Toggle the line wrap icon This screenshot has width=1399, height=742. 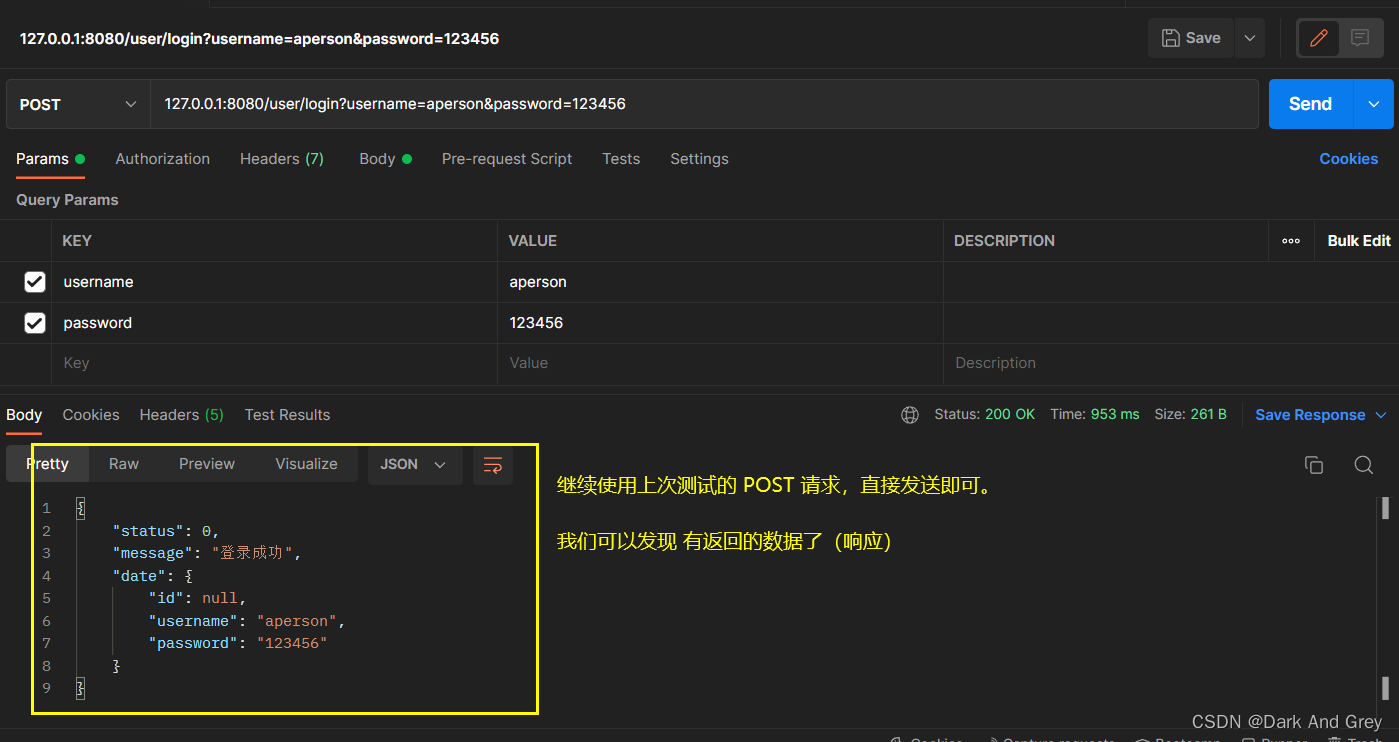click(x=493, y=465)
